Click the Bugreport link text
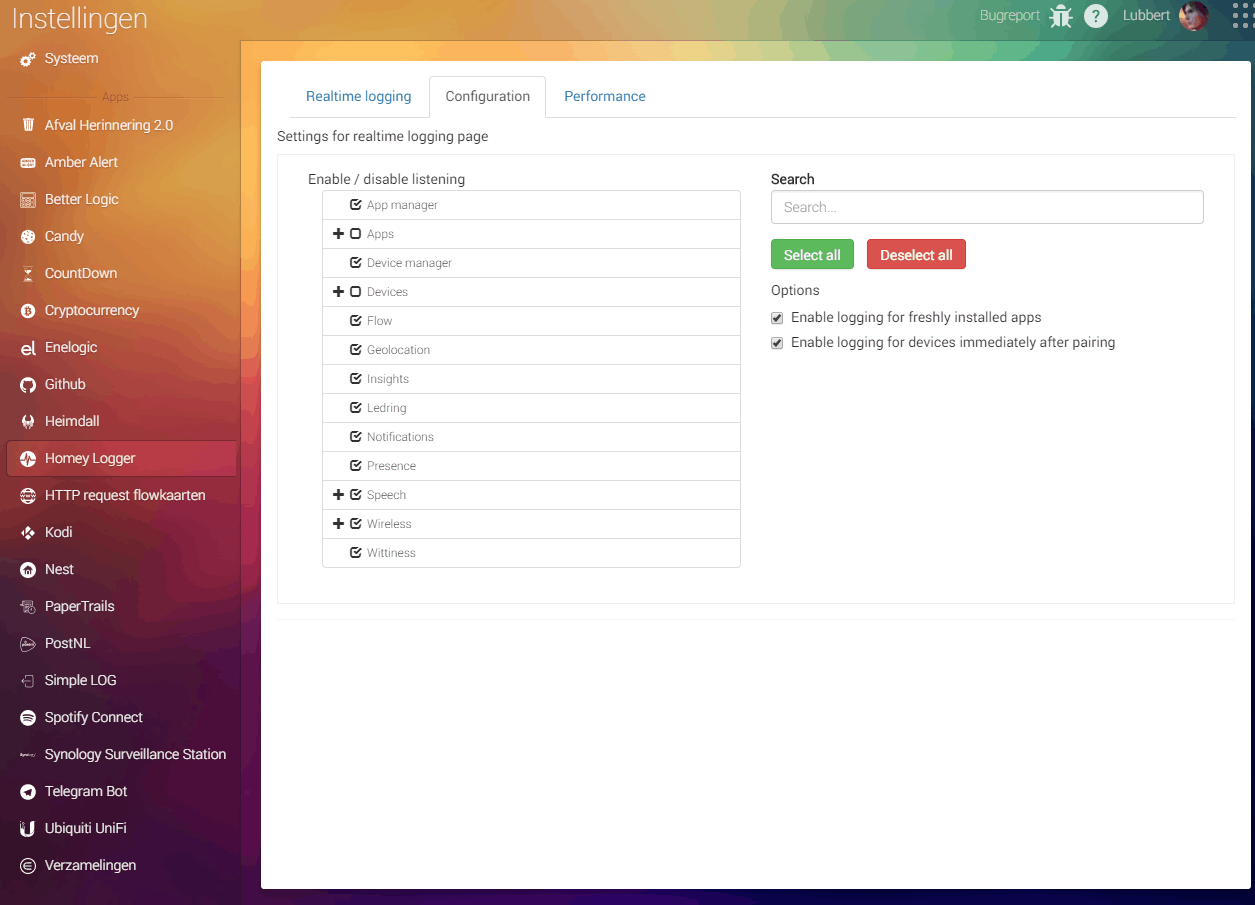1255x905 pixels. click(1010, 16)
